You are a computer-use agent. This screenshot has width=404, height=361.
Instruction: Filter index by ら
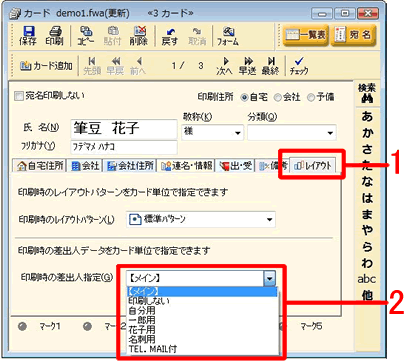pyautogui.click(x=367, y=247)
